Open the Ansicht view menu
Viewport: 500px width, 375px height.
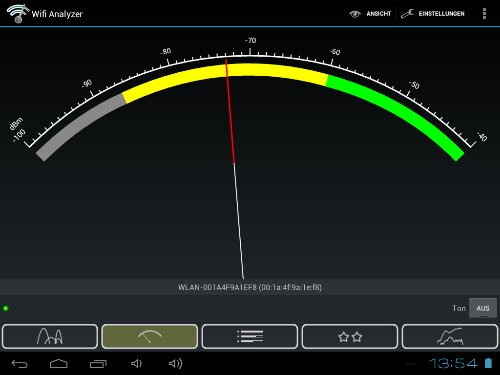370,14
